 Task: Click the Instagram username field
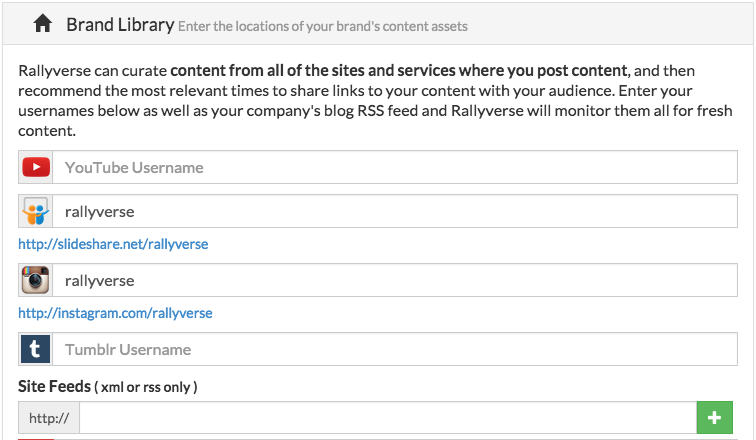(x=393, y=281)
